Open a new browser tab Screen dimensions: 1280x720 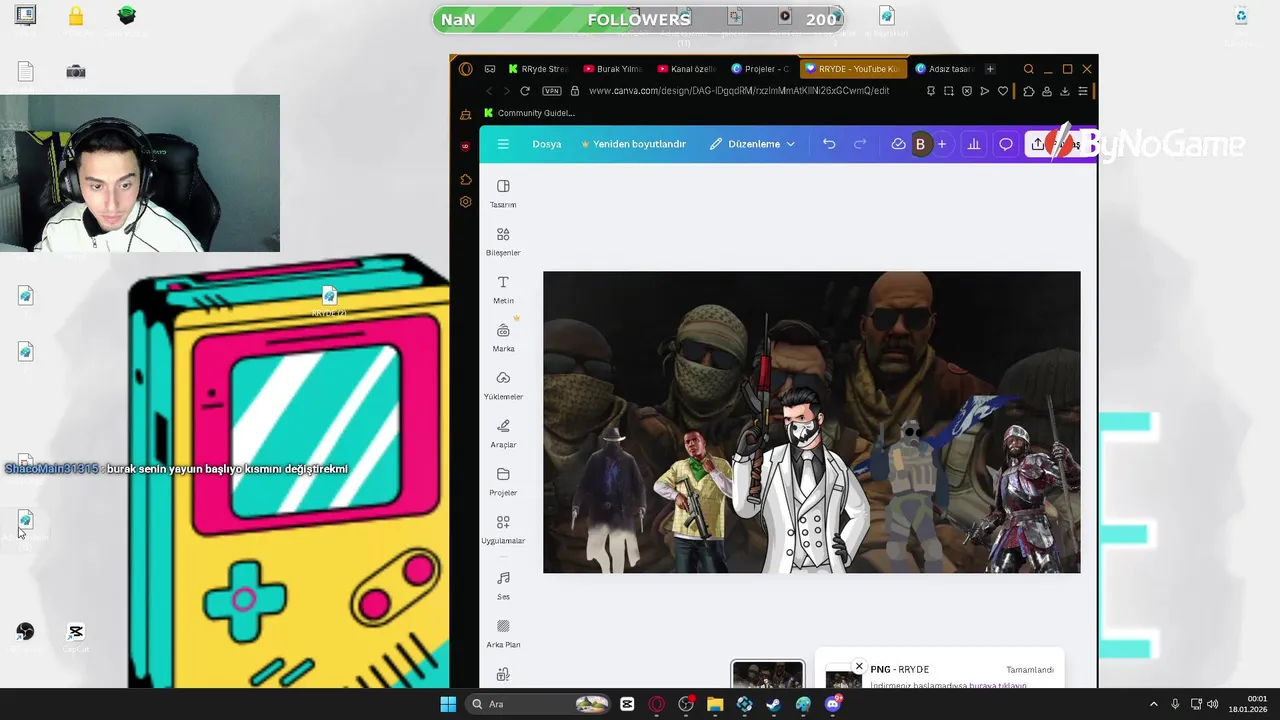pos(990,69)
